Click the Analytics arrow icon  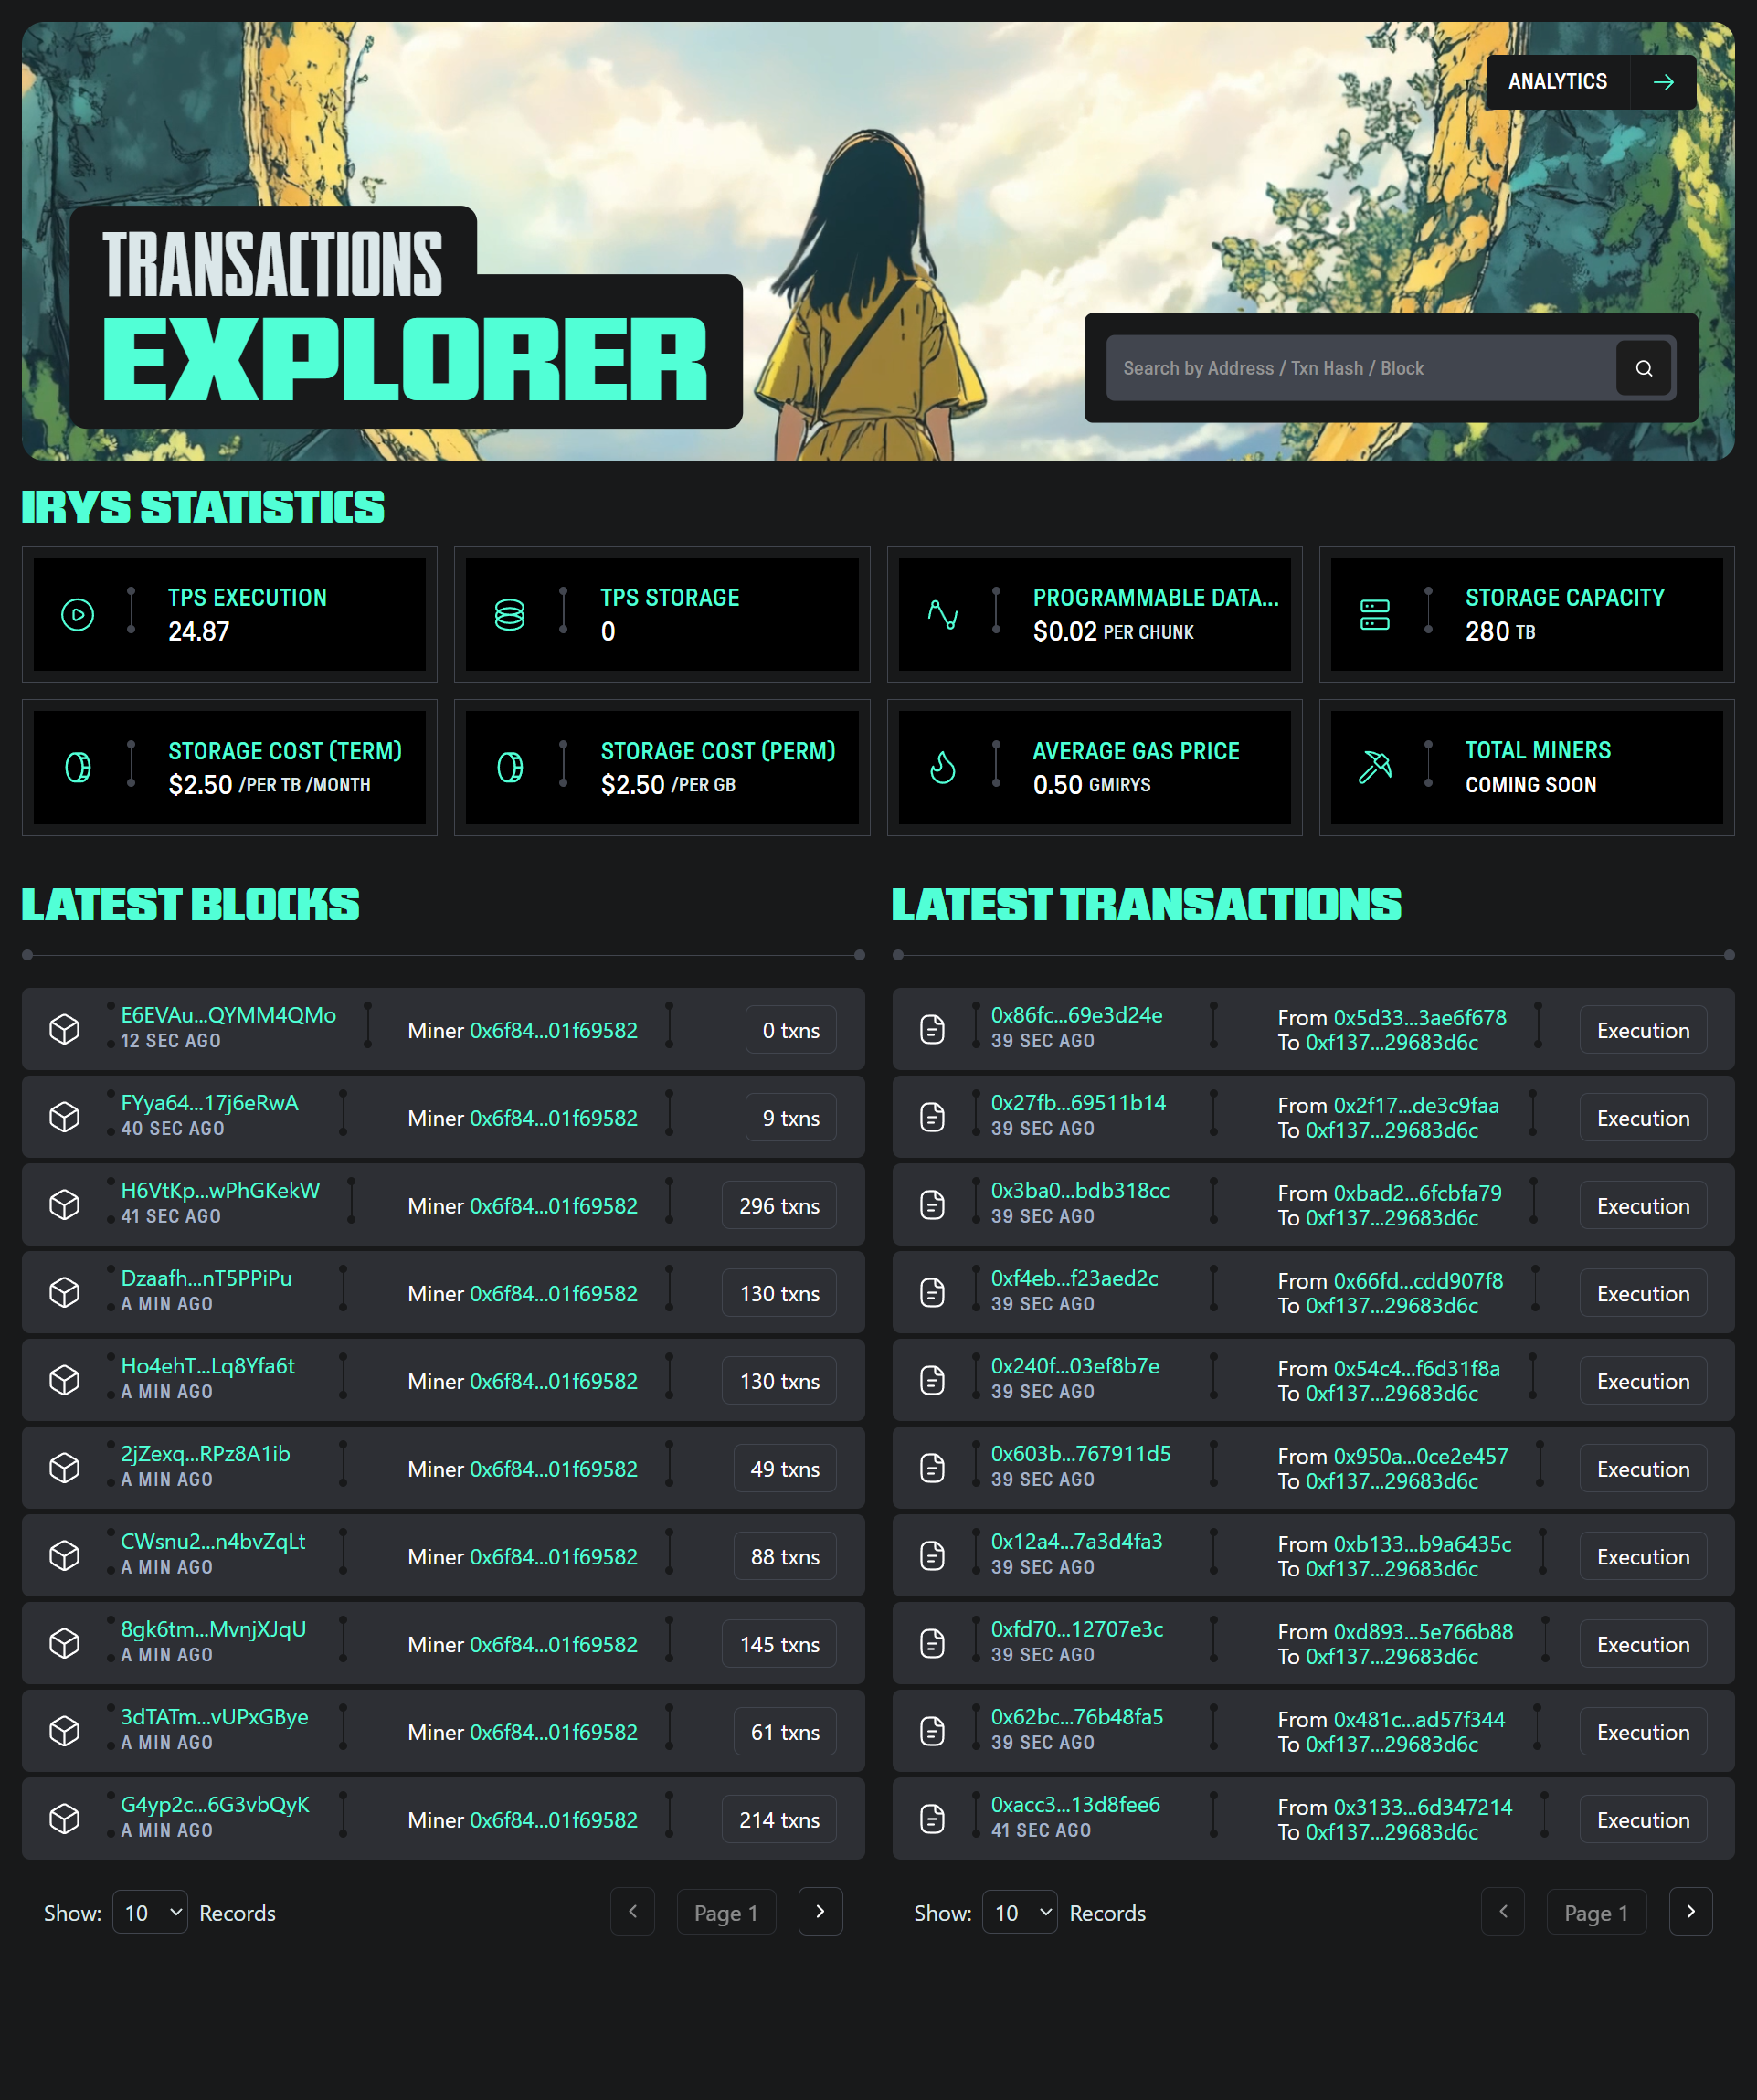1663,82
